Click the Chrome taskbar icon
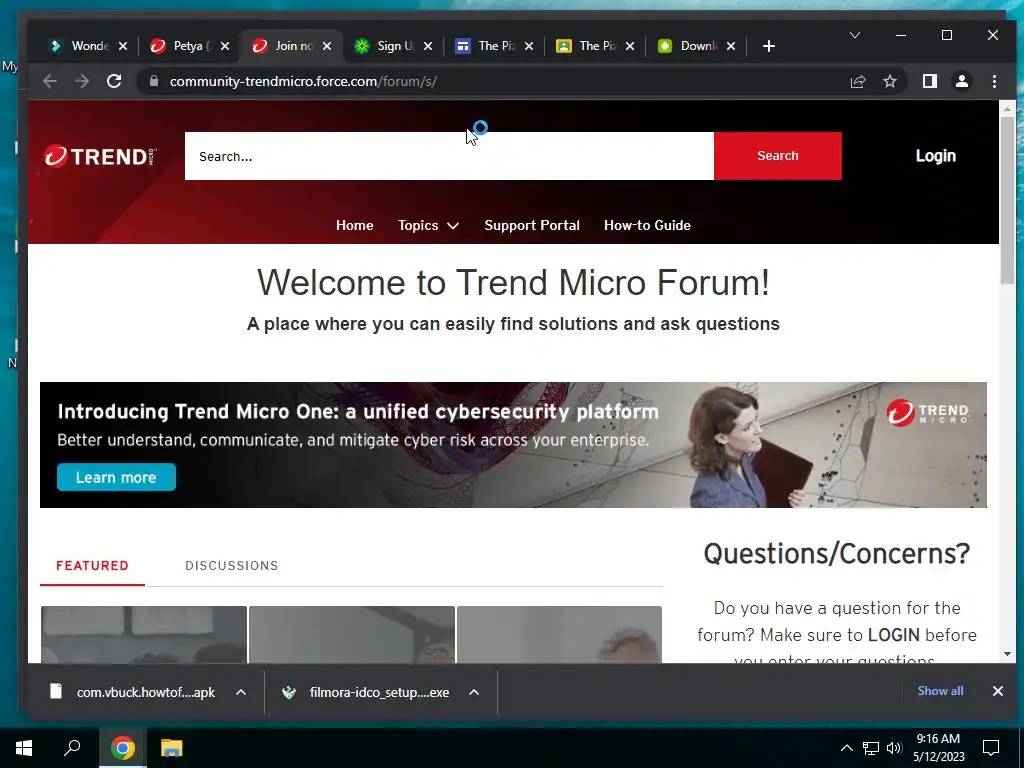Screen dimensions: 1024x768 [x=122, y=748]
